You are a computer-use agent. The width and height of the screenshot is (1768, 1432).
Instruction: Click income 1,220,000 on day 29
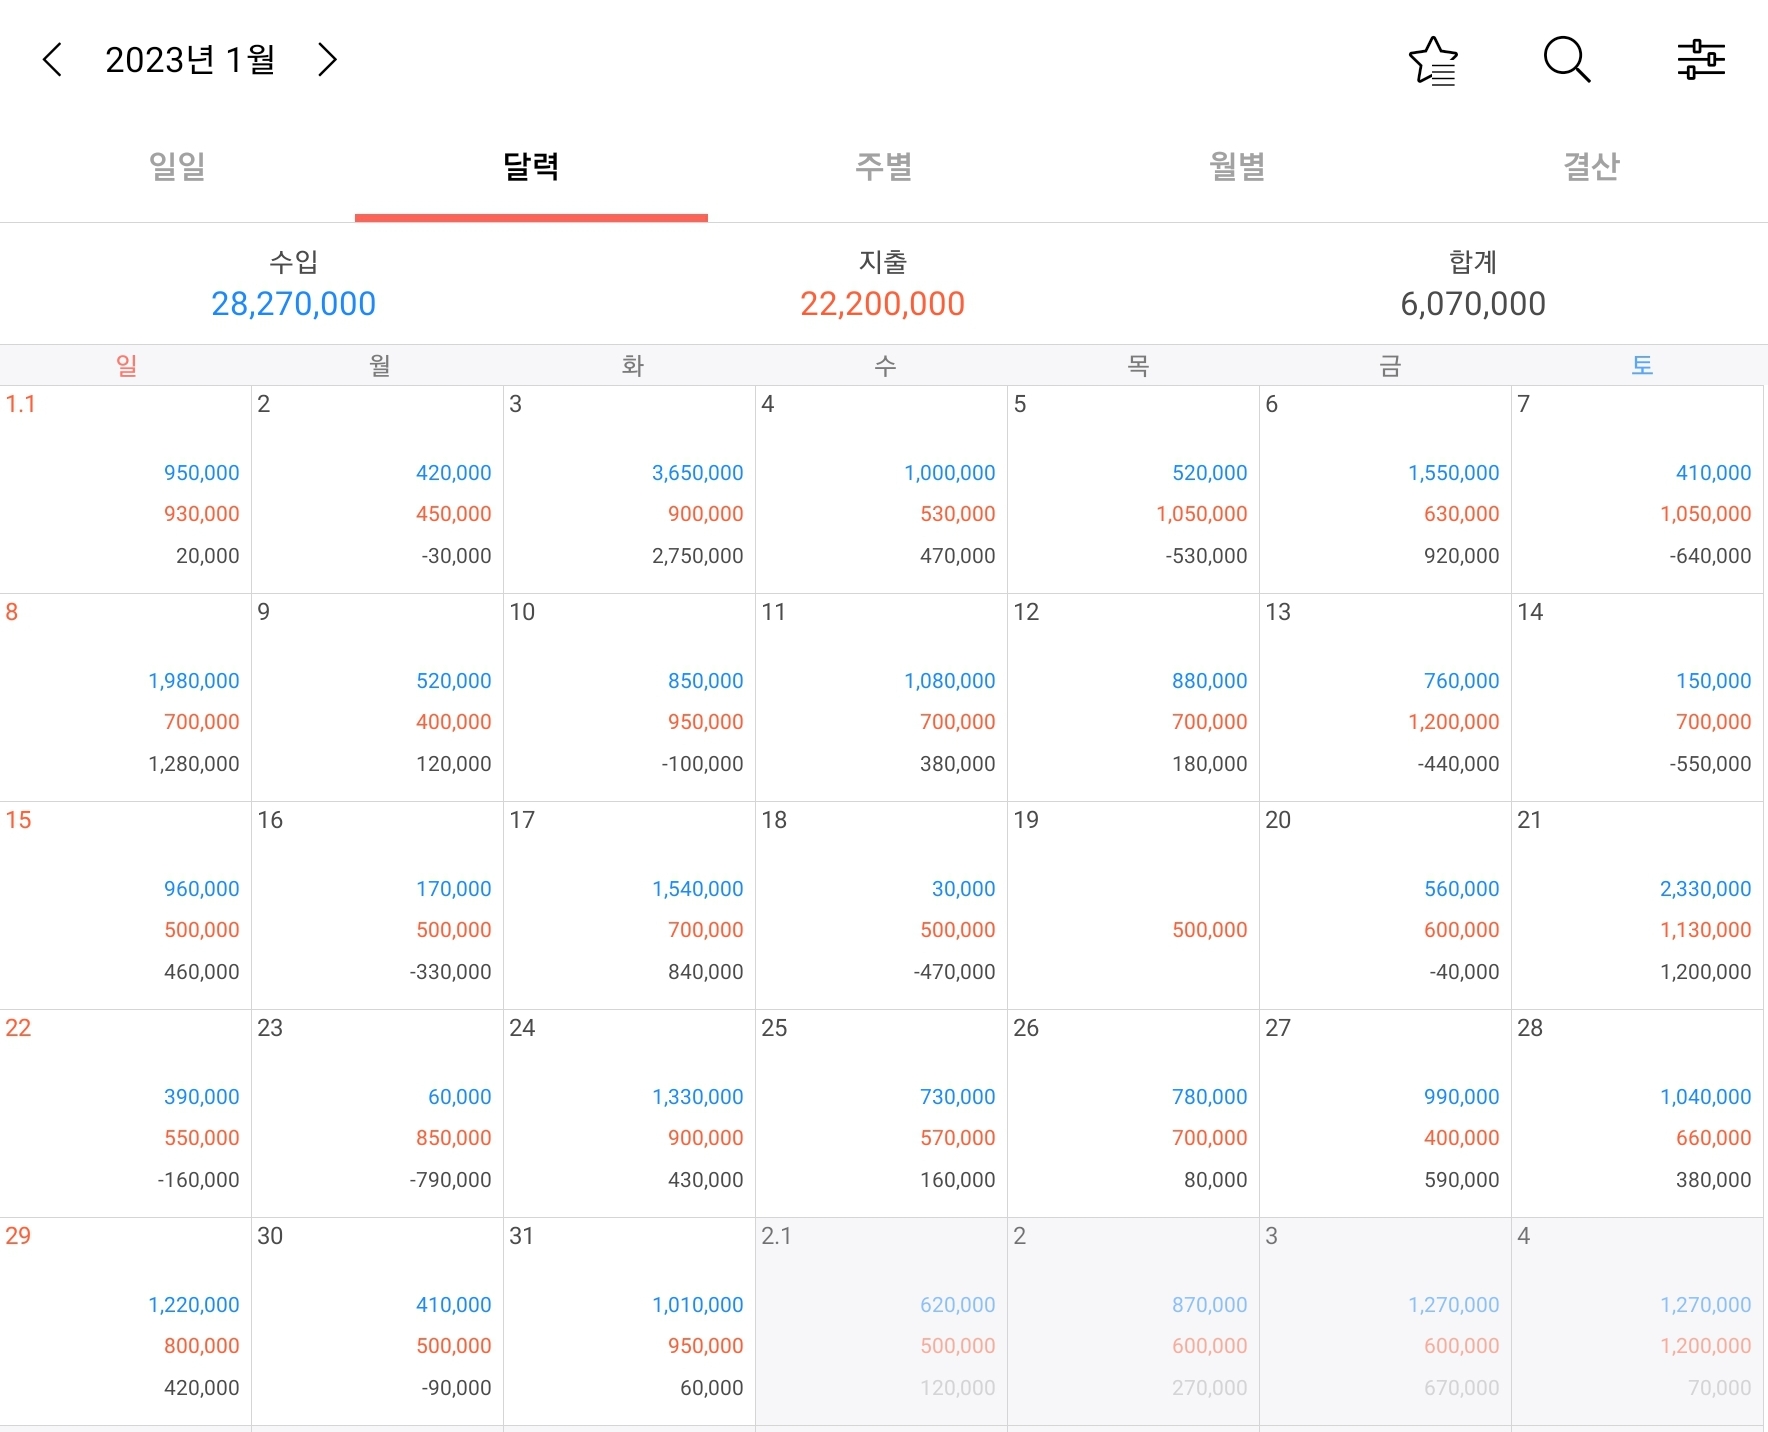[194, 1305]
